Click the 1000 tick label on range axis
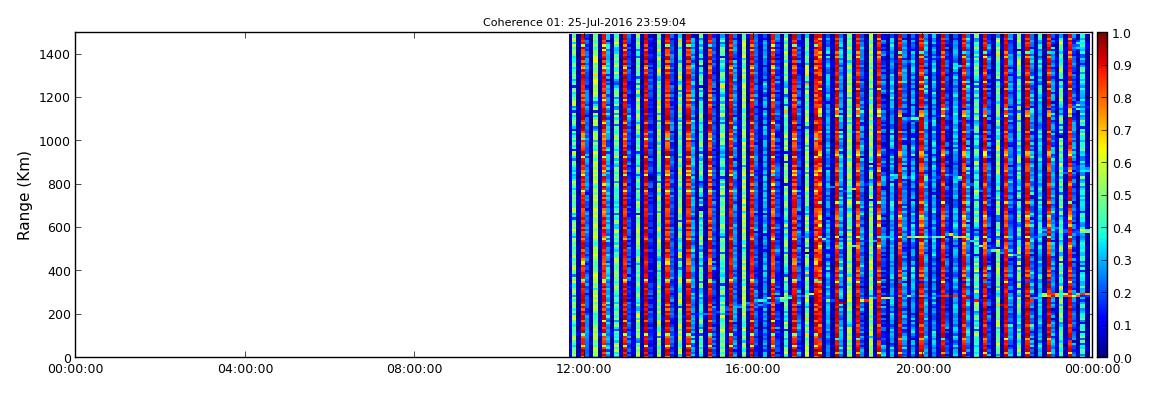1150x407 pixels. [x=54, y=141]
